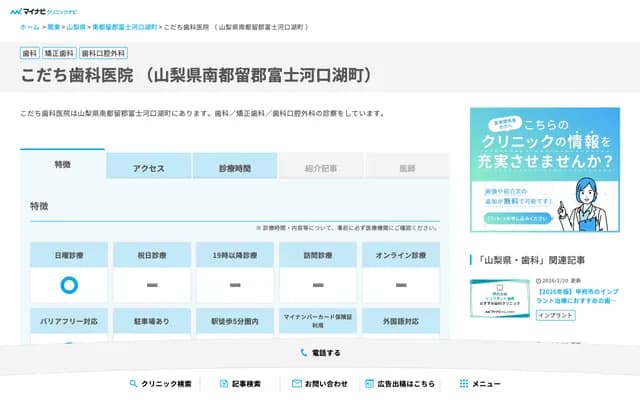This screenshot has width=640, height=400.
Task: Click the 広告出稿 monitor icon
Action: coord(369,384)
